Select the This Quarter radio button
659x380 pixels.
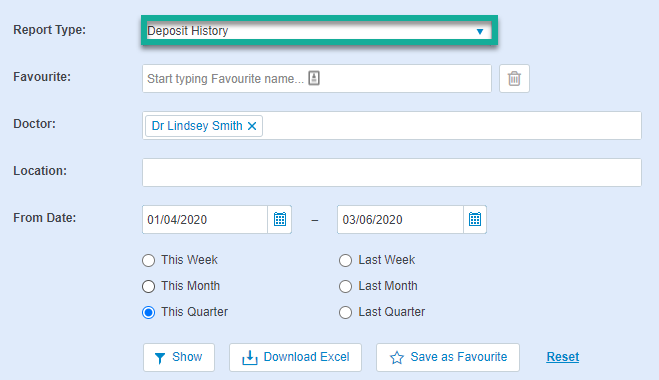tap(148, 313)
